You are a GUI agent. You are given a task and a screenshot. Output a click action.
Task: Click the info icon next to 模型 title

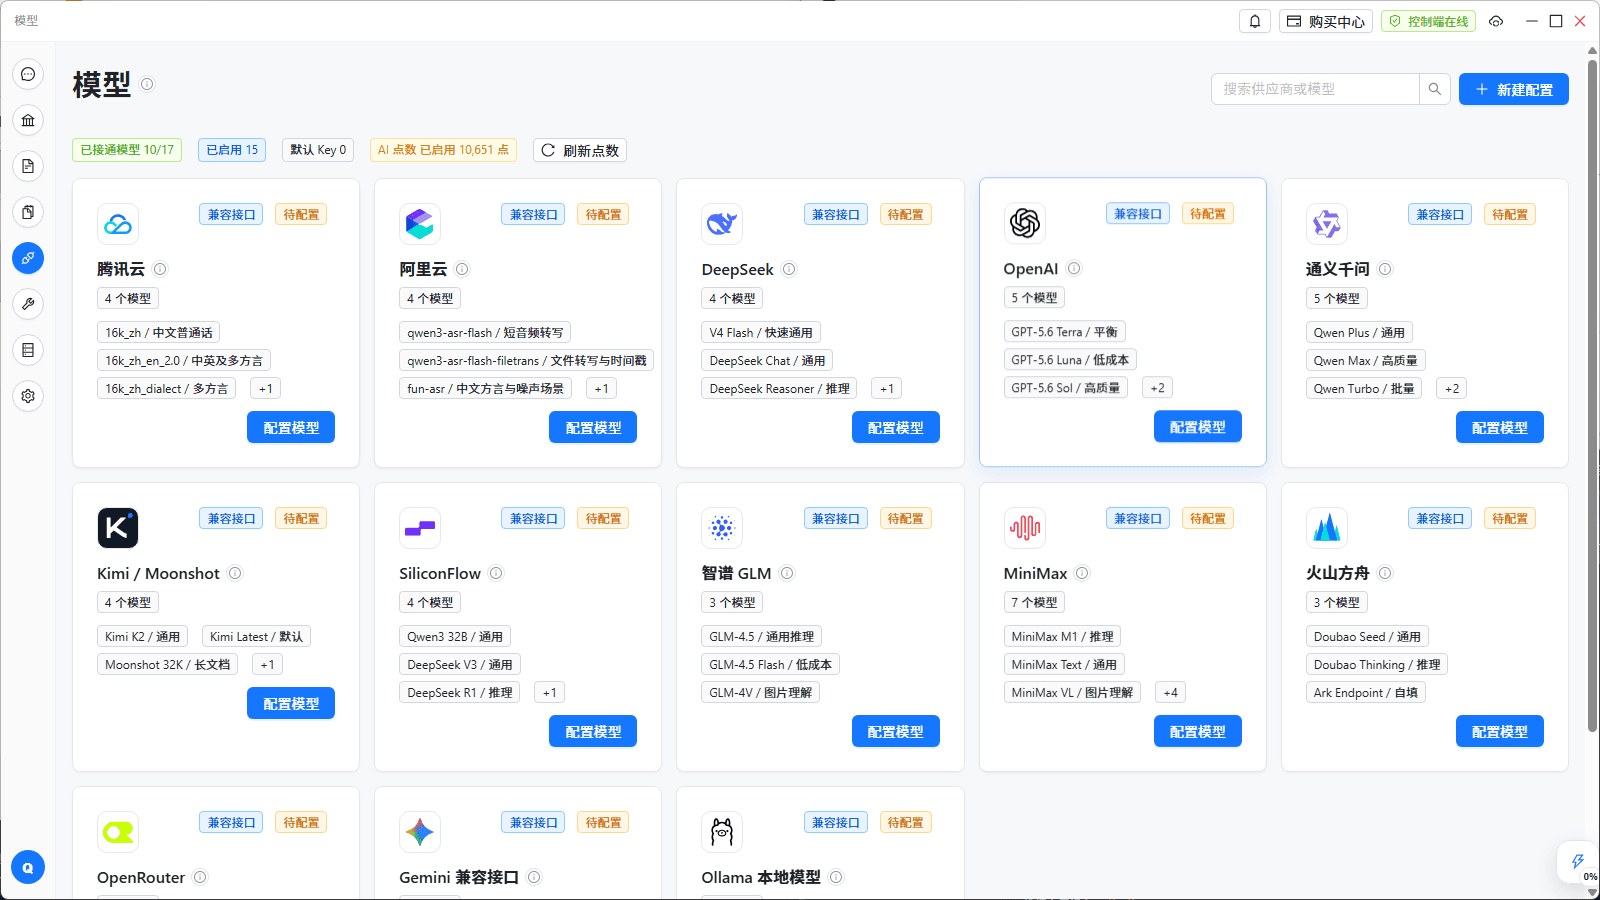(x=147, y=84)
